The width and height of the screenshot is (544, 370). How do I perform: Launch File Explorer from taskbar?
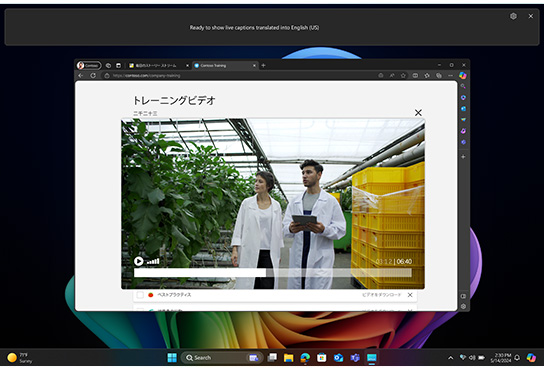click(x=288, y=358)
